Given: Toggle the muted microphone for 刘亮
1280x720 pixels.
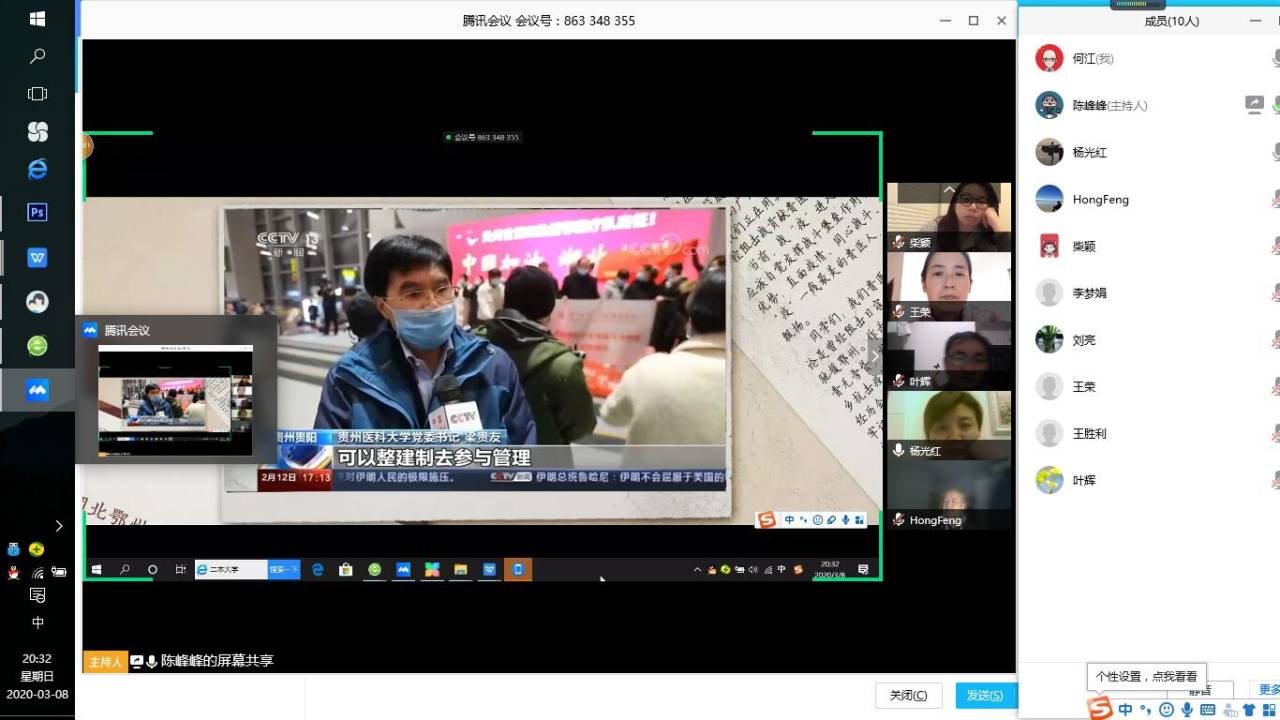Looking at the screenshot, I should click(1276, 340).
